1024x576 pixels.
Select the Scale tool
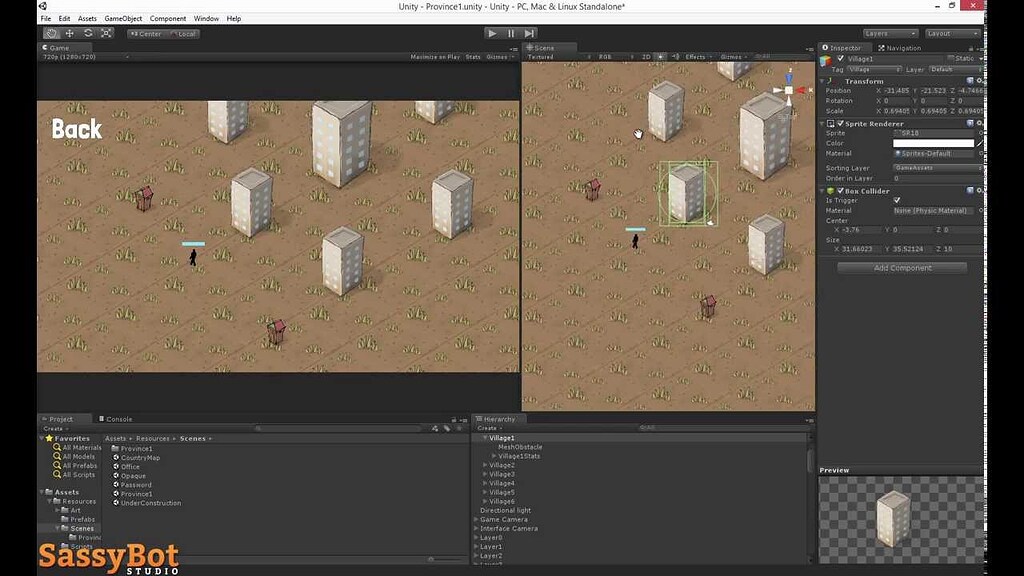pos(107,33)
